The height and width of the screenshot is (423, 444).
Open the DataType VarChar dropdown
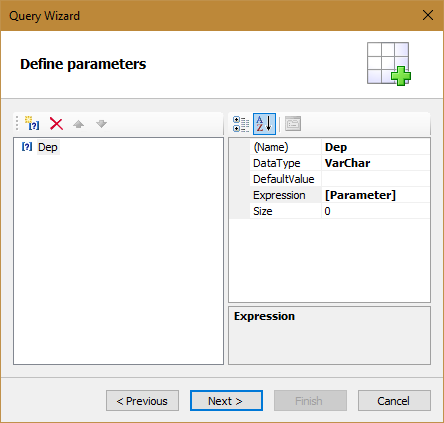pyautogui.click(x=376, y=163)
